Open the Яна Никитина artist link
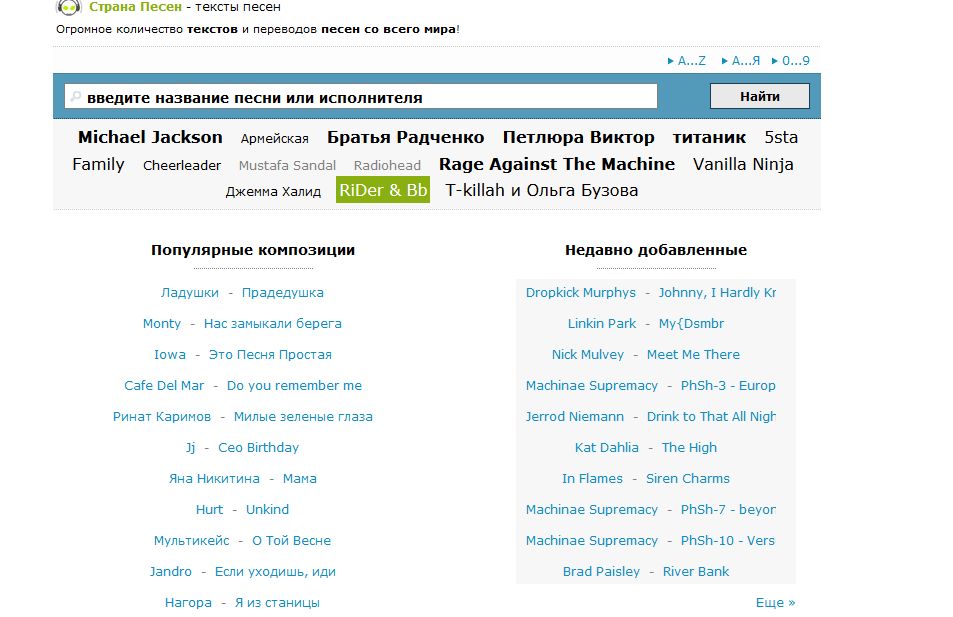 click(x=214, y=478)
